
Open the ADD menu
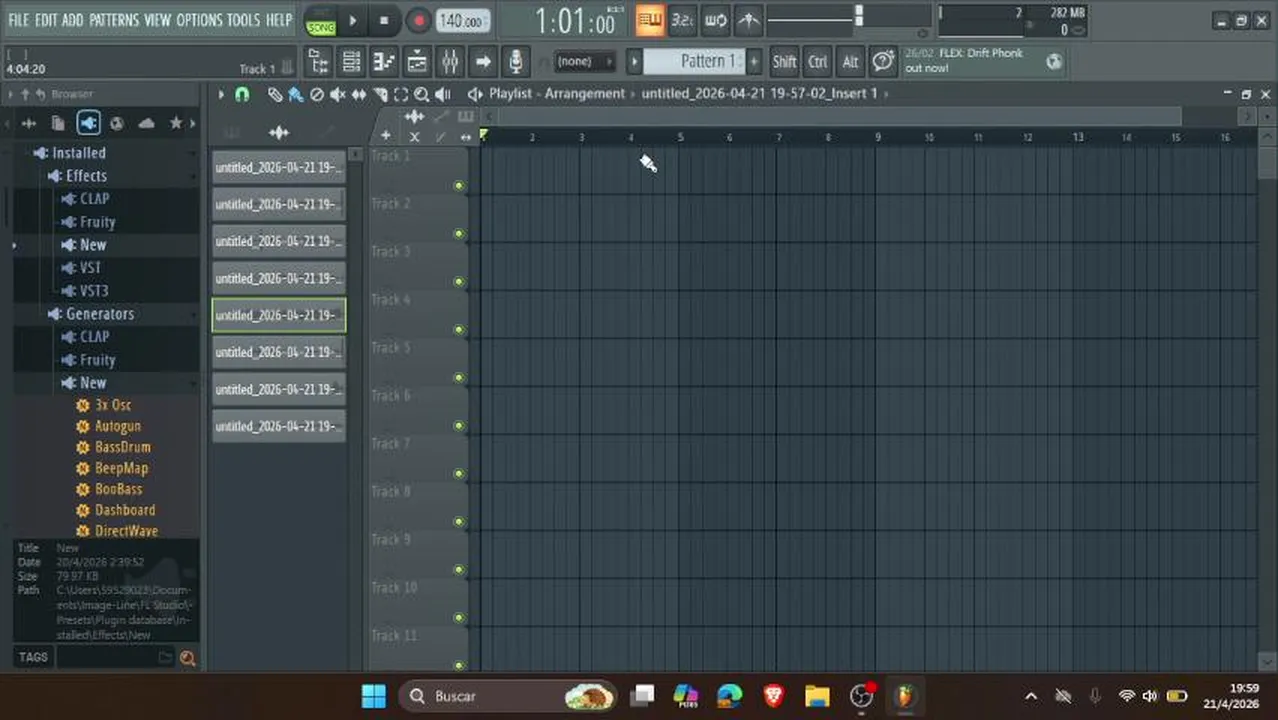click(x=72, y=20)
